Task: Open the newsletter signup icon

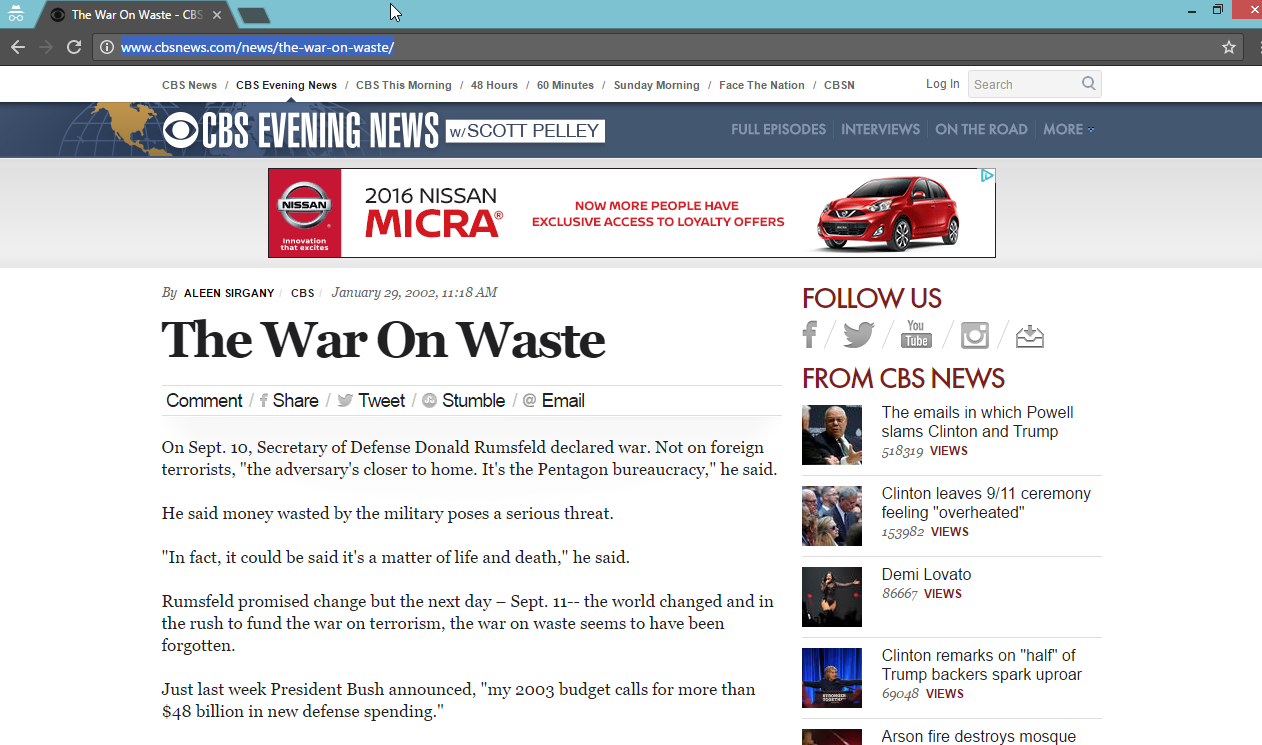Action: coord(1030,335)
